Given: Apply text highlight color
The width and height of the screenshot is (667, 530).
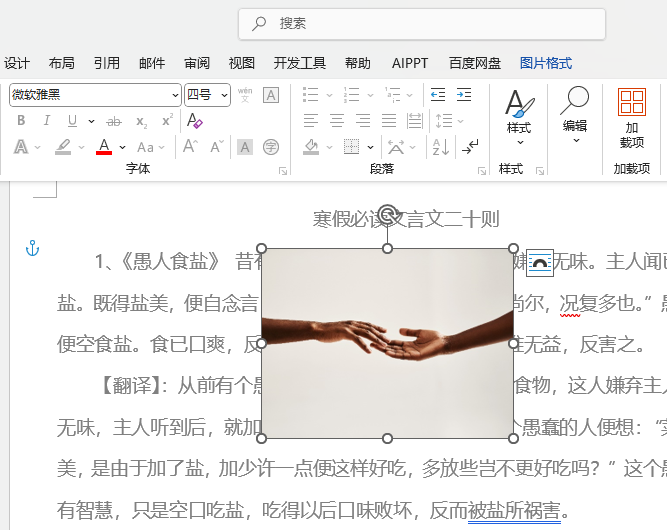Looking at the screenshot, I should point(63,147).
